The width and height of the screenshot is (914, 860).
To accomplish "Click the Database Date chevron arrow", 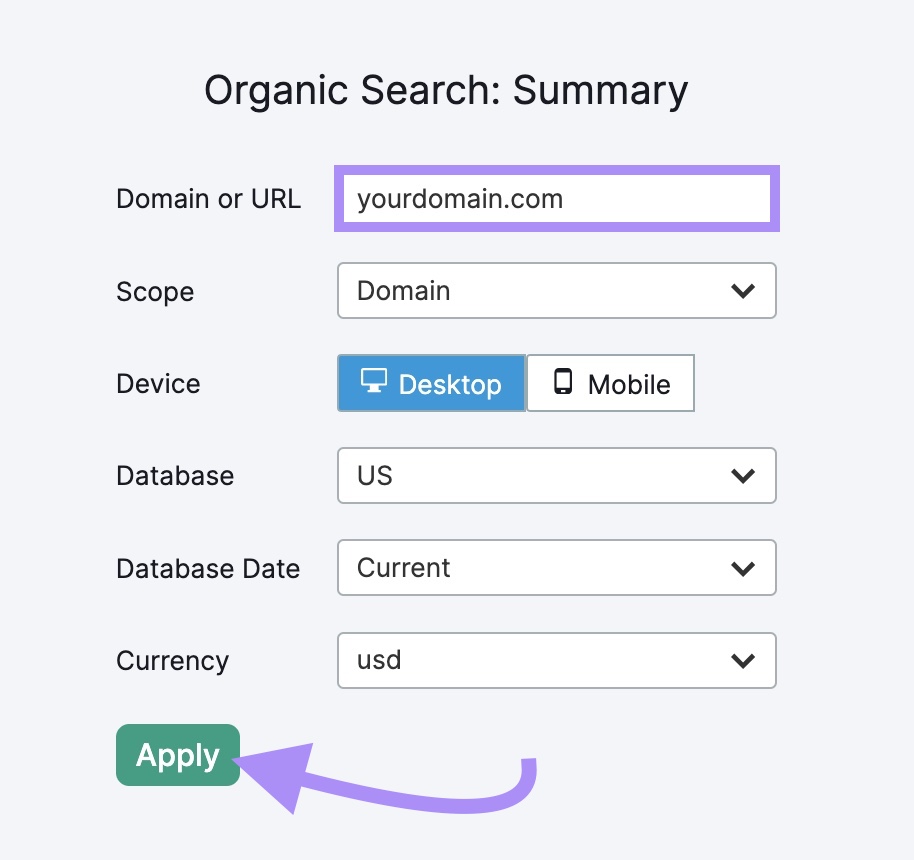I will click(742, 568).
